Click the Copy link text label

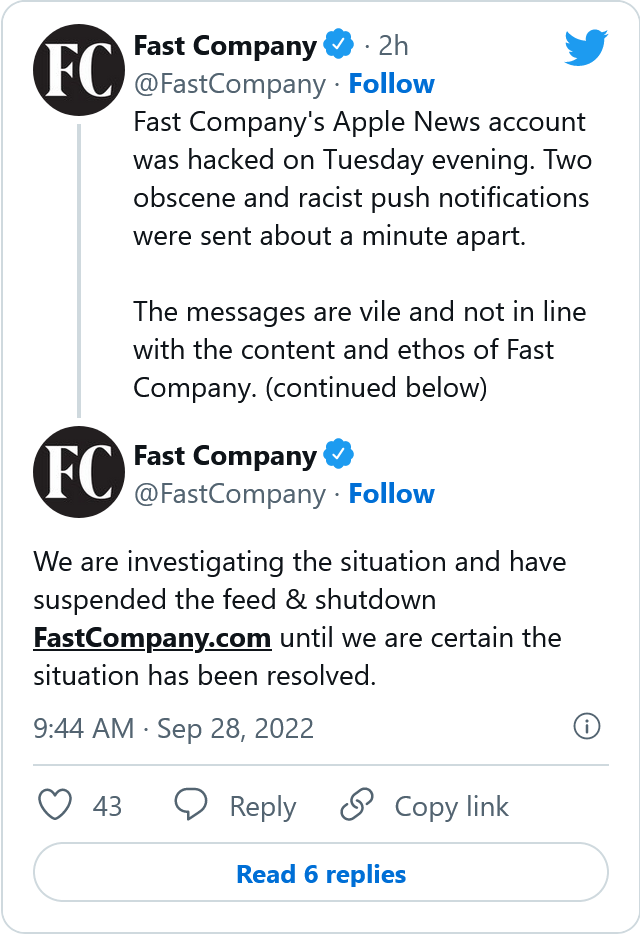452,807
